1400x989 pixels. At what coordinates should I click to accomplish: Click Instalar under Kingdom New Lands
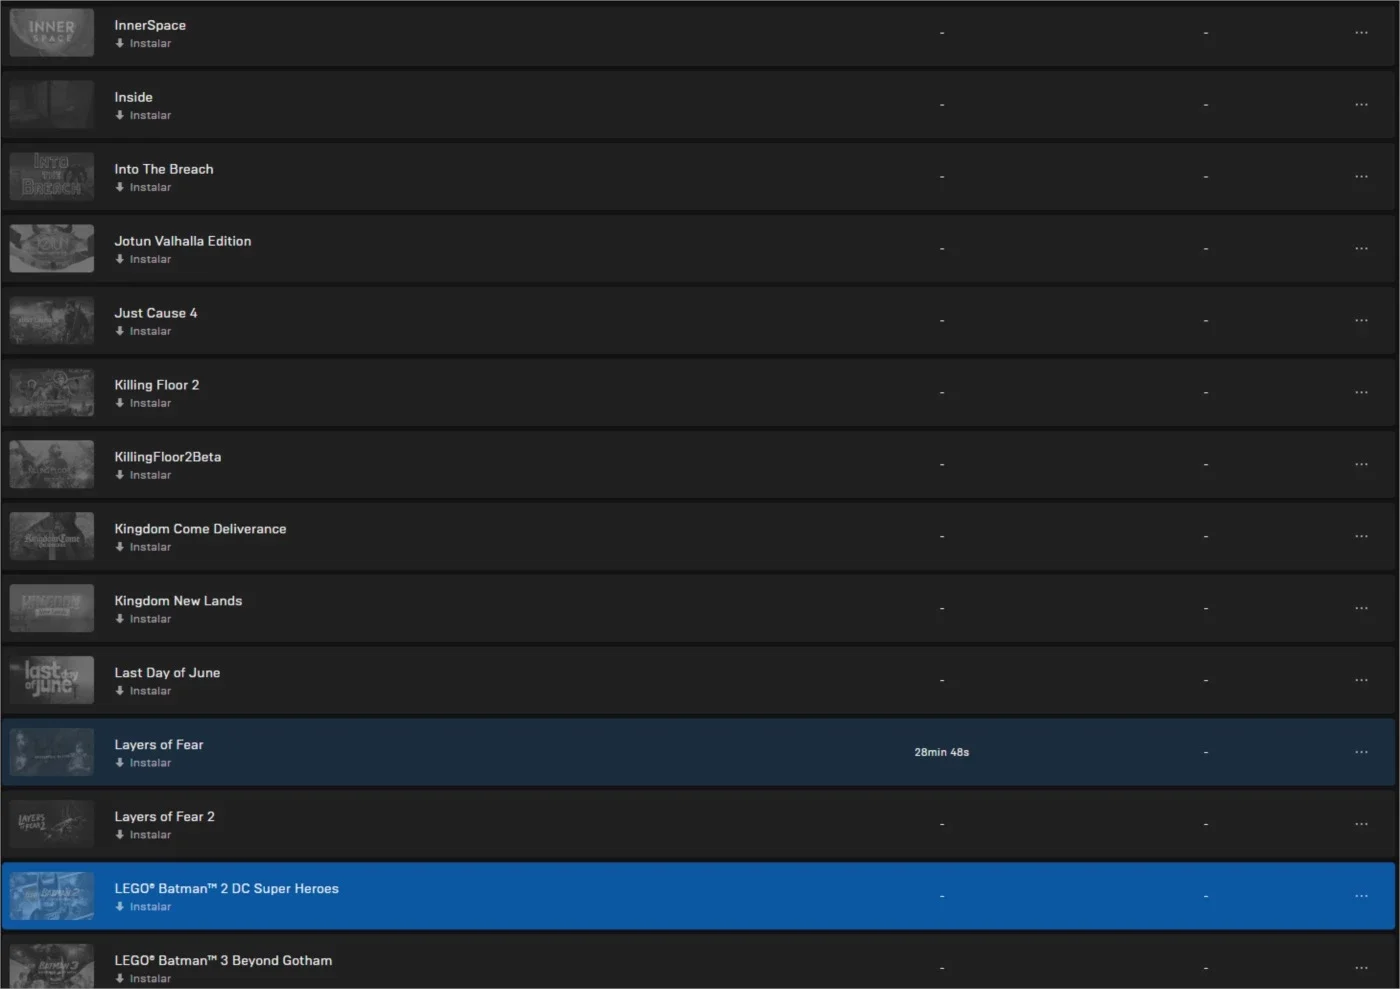(x=143, y=620)
